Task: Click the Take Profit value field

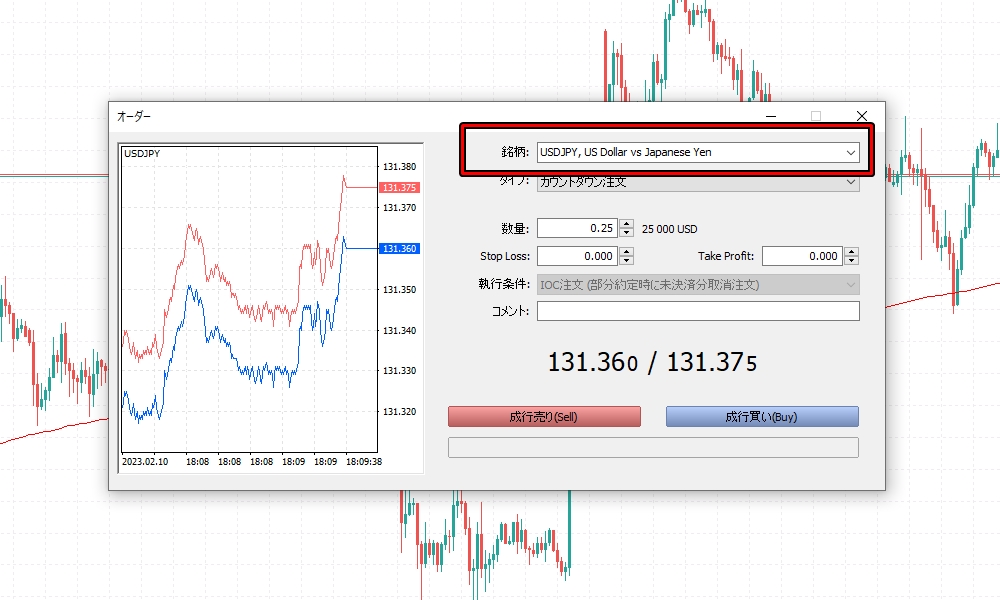Action: pyautogui.click(x=801, y=256)
